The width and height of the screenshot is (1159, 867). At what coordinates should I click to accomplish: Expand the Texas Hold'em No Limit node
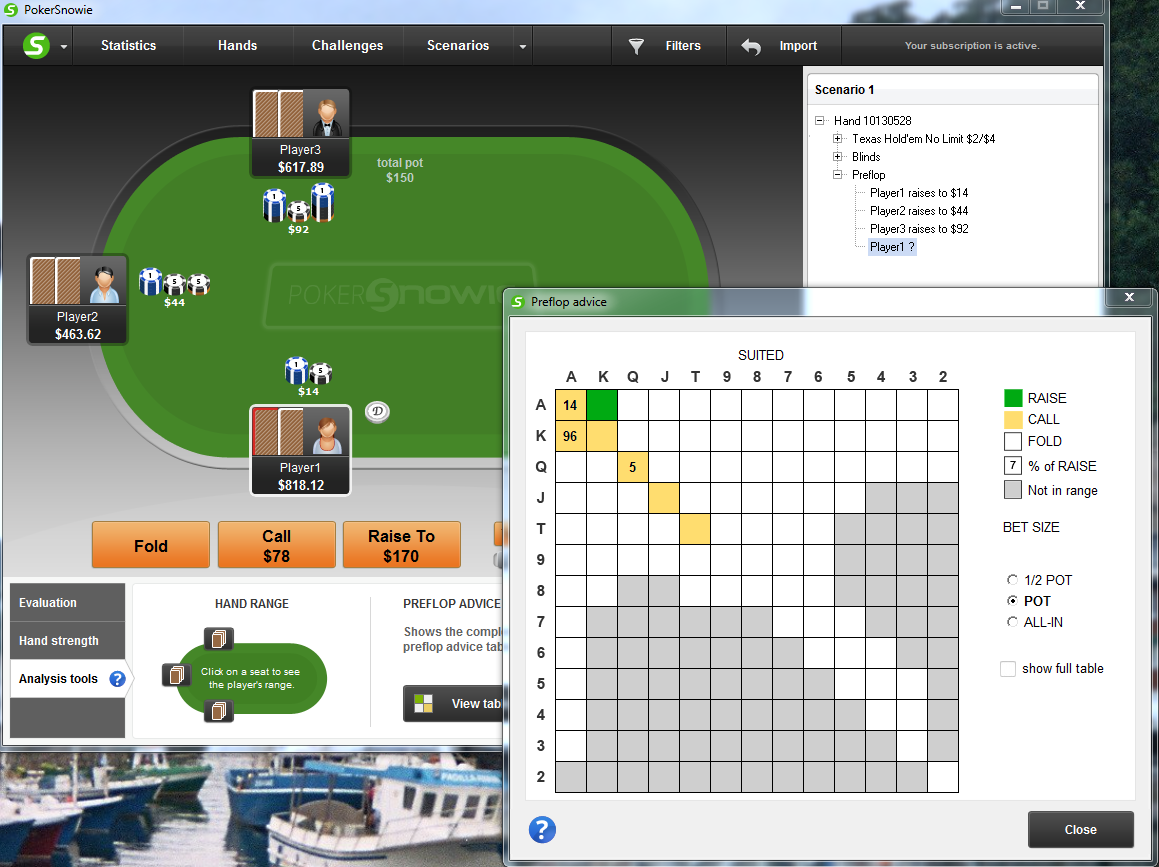point(837,138)
